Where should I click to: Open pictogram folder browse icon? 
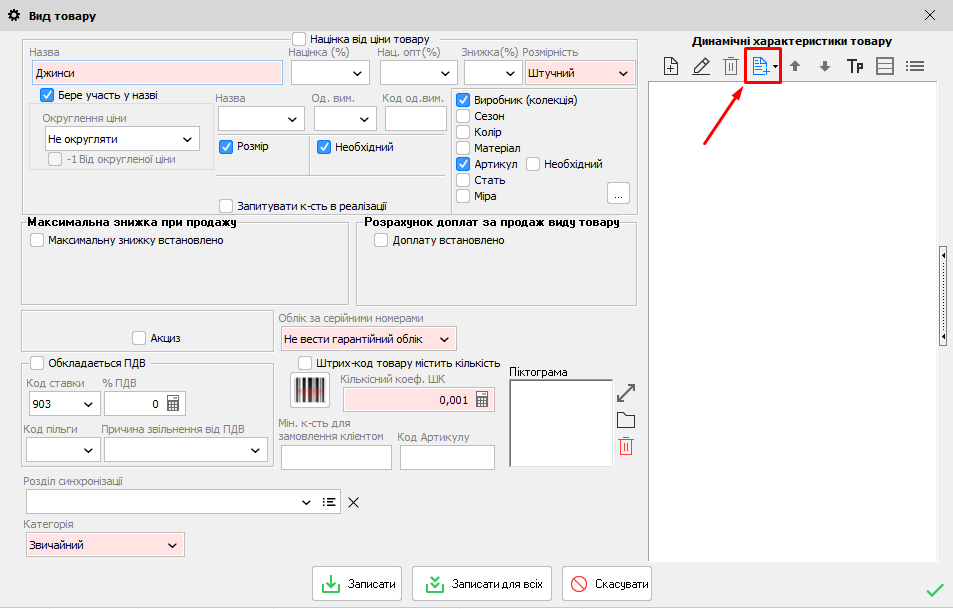(626, 420)
